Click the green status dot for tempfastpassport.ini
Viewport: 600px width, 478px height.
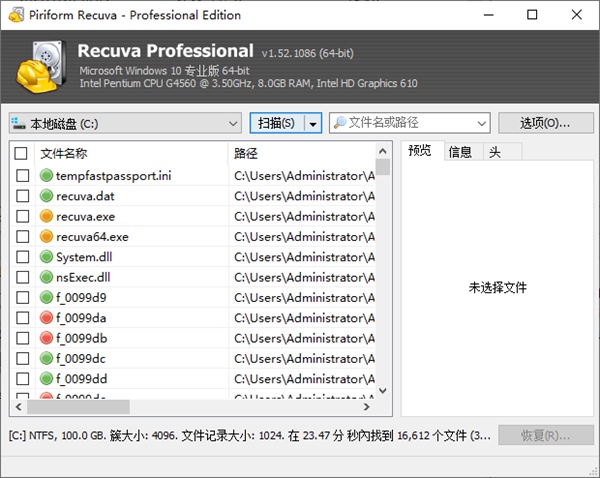pyautogui.click(x=46, y=176)
